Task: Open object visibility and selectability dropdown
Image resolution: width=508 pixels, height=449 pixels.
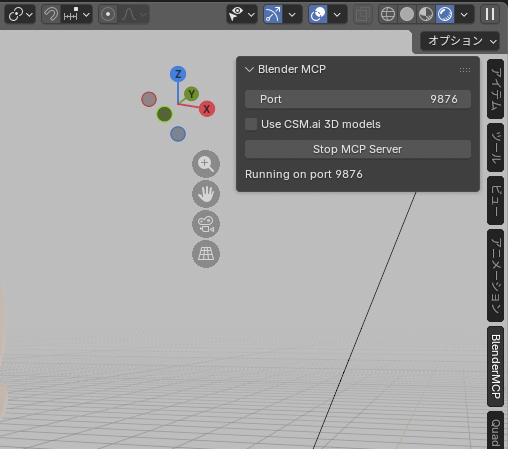Action: coord(242,14)
